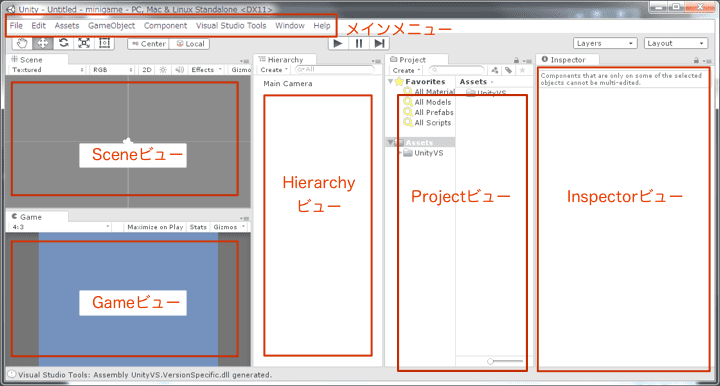
Task: Open the Assets menu
Action: [67, 26]
